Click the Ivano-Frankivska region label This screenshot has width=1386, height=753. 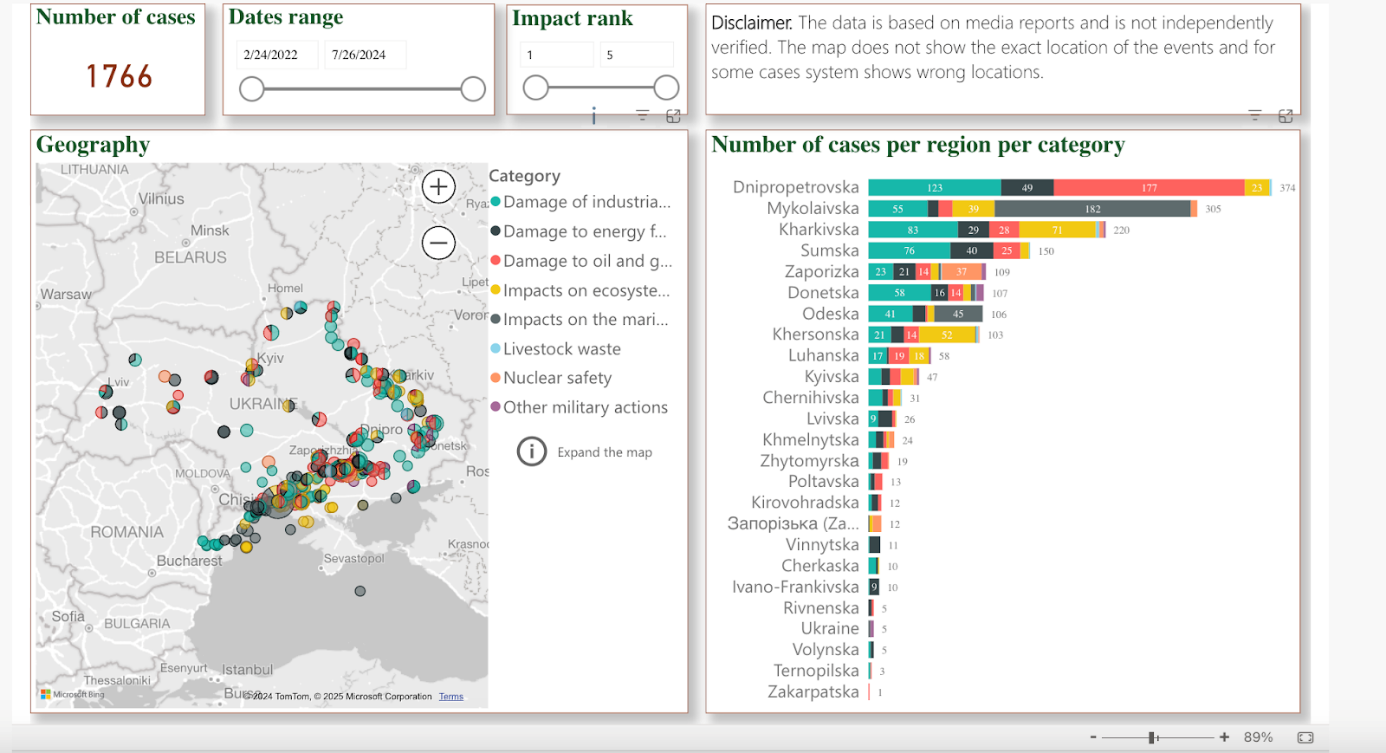795,587
